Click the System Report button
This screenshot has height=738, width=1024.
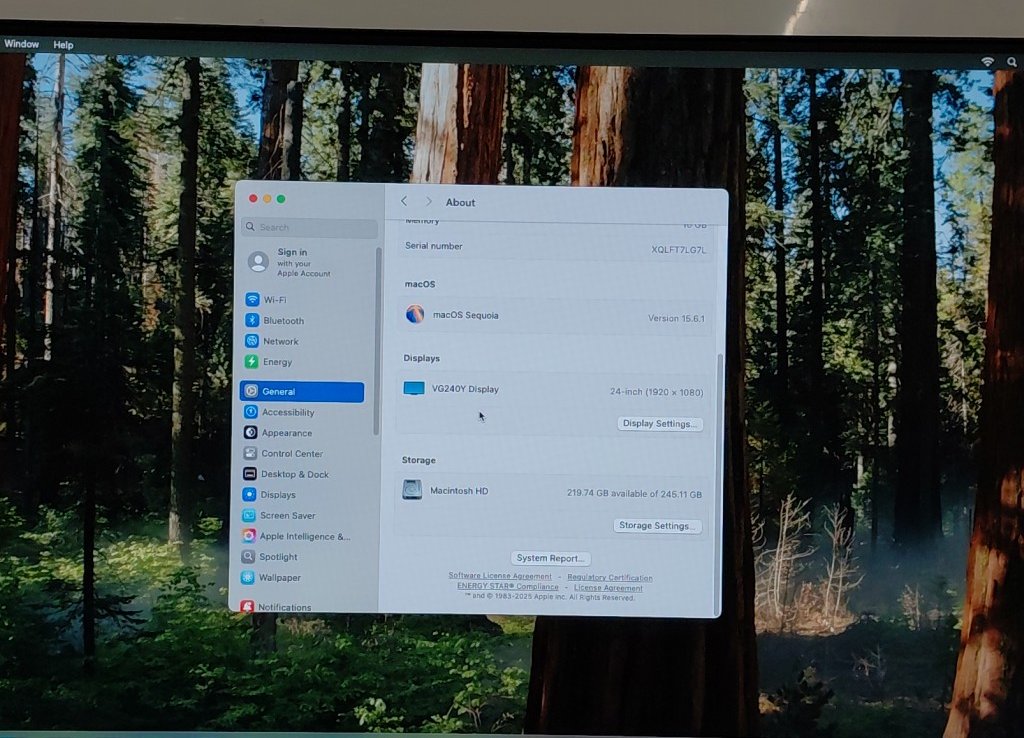(551, 558)
